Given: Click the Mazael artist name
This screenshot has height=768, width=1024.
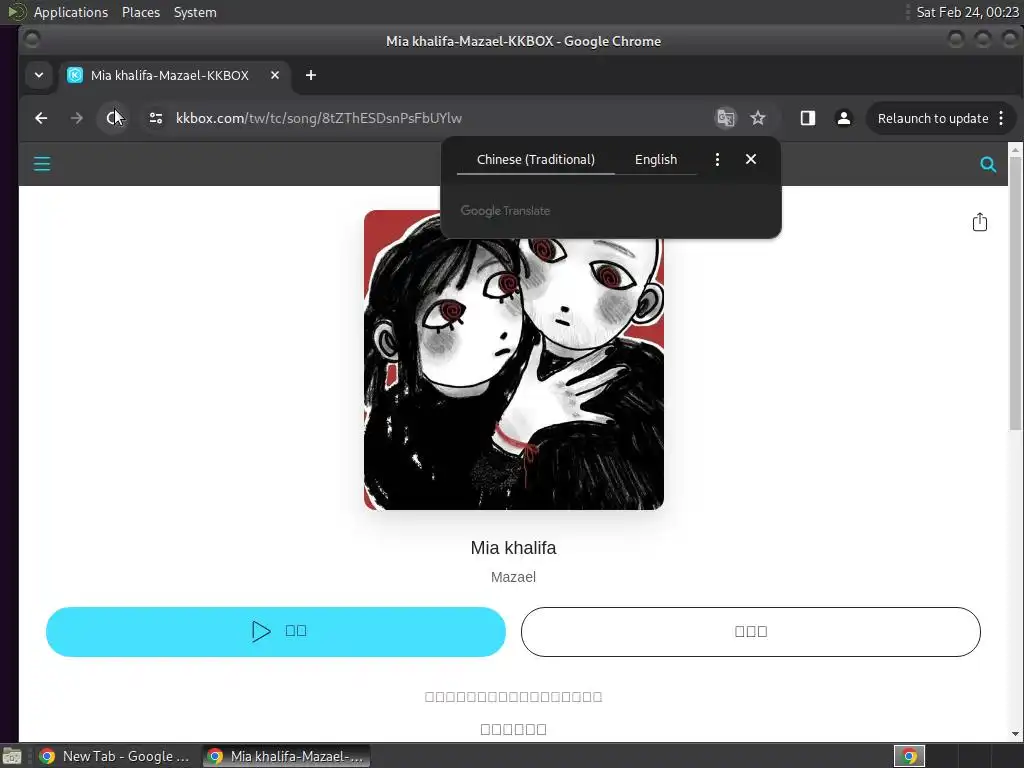Looking at the screenshot, I should [x=513, y=577].
